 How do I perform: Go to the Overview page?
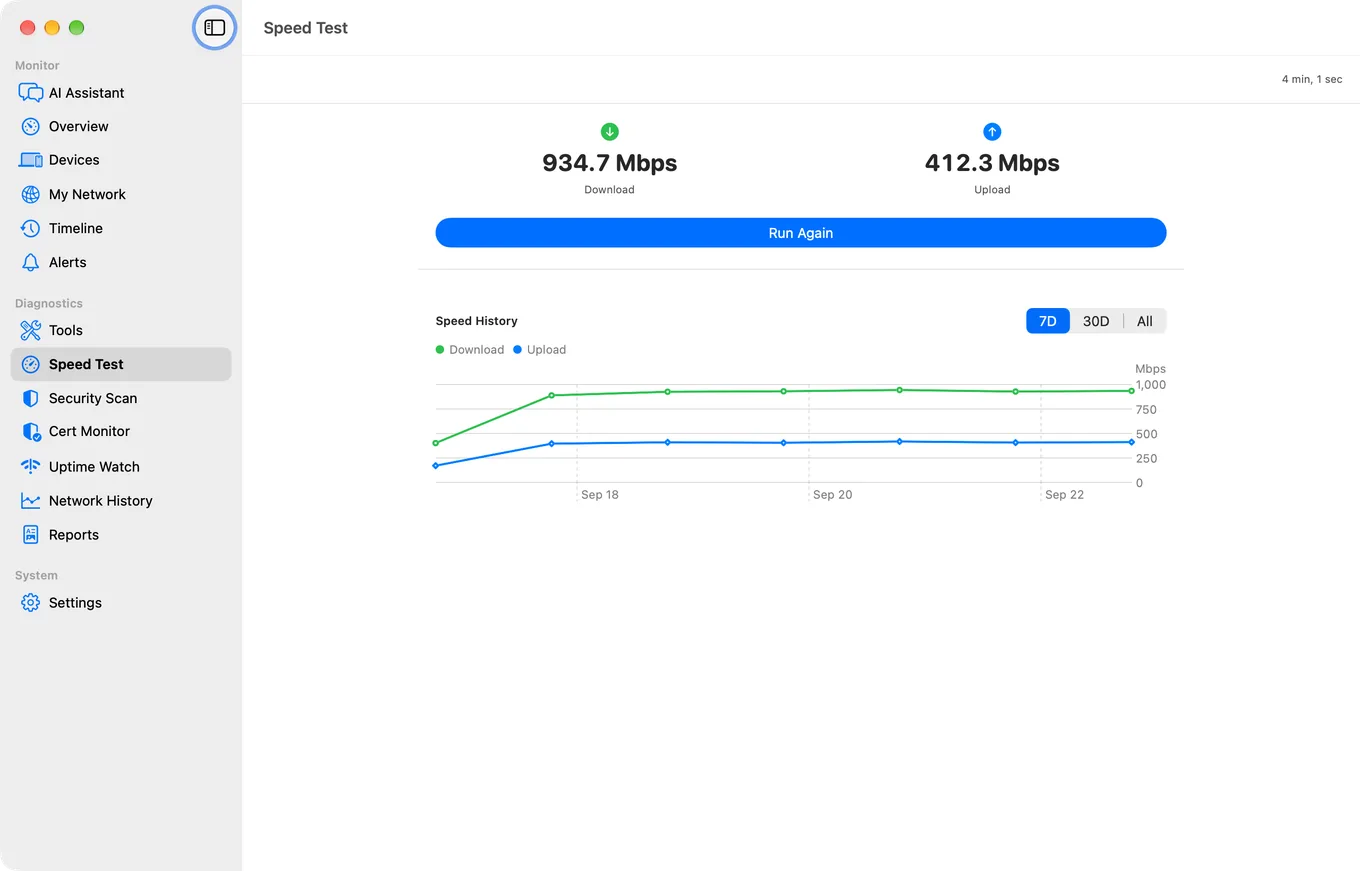pos(121,126)
